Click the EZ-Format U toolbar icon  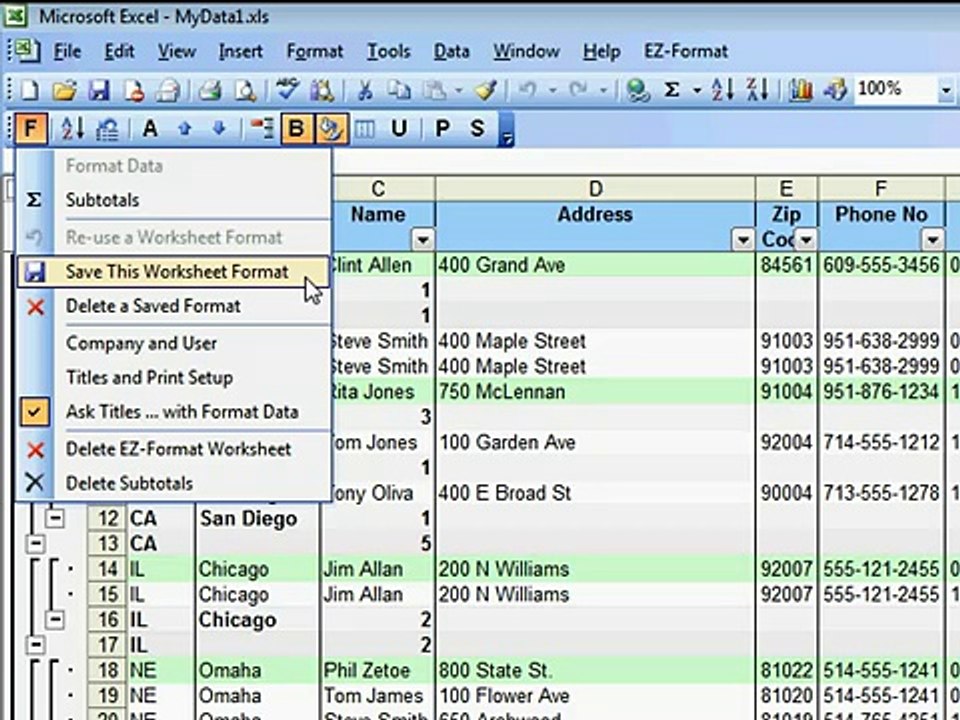(x=399, y=129)
